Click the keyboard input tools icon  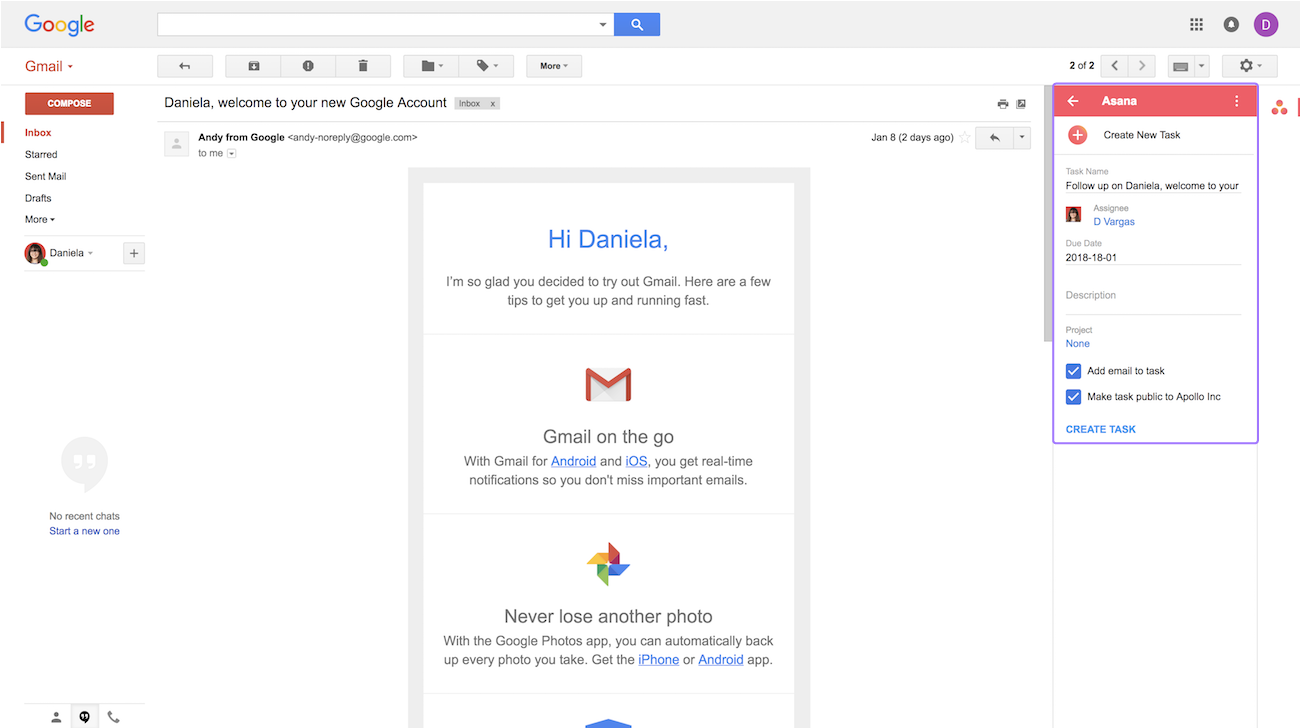pyautogui.click(x=1181, y=66)
